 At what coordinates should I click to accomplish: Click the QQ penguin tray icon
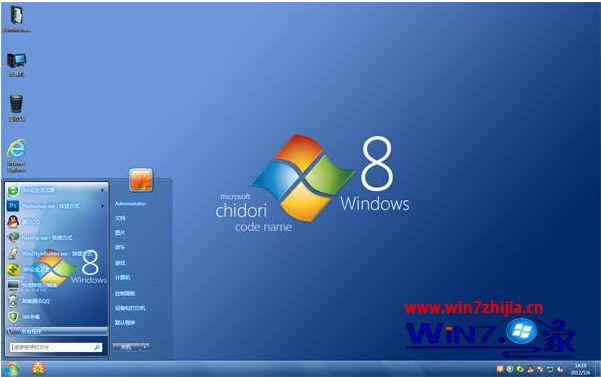click(x=530, y=369)
